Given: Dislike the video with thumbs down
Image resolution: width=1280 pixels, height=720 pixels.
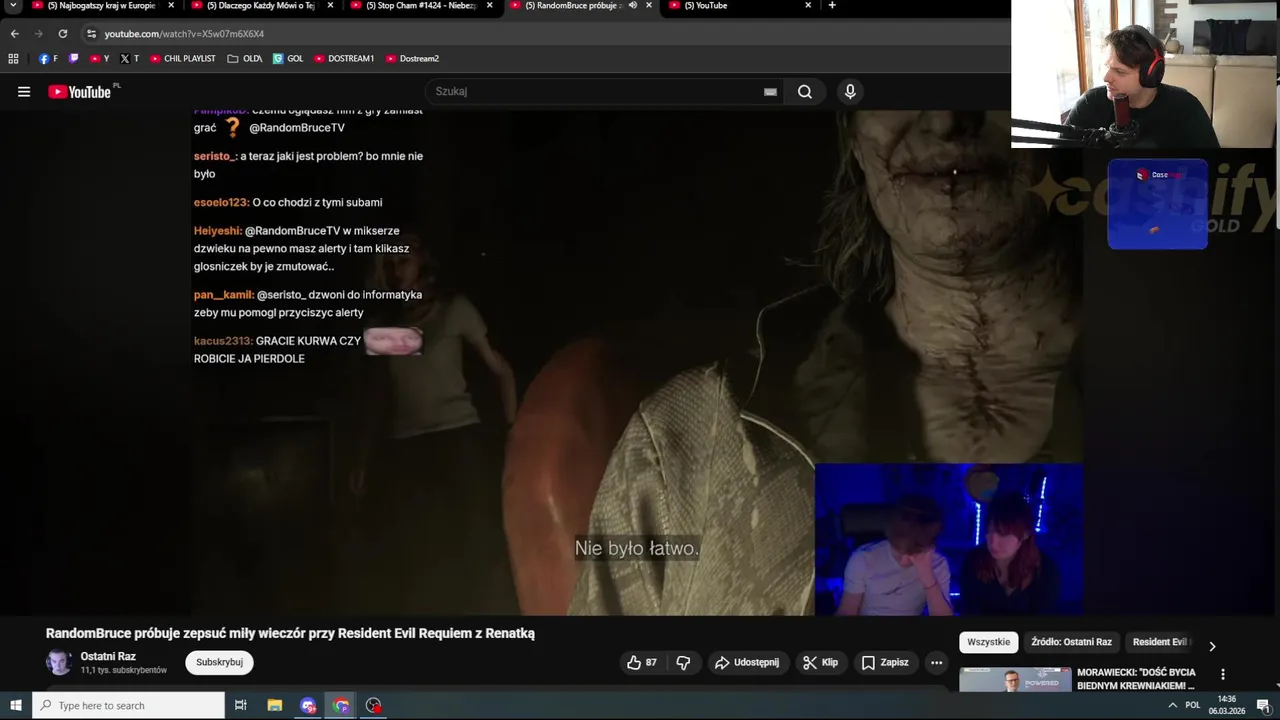Looking at the screenshot, I should pyautogui.click(x=684, y=662).
